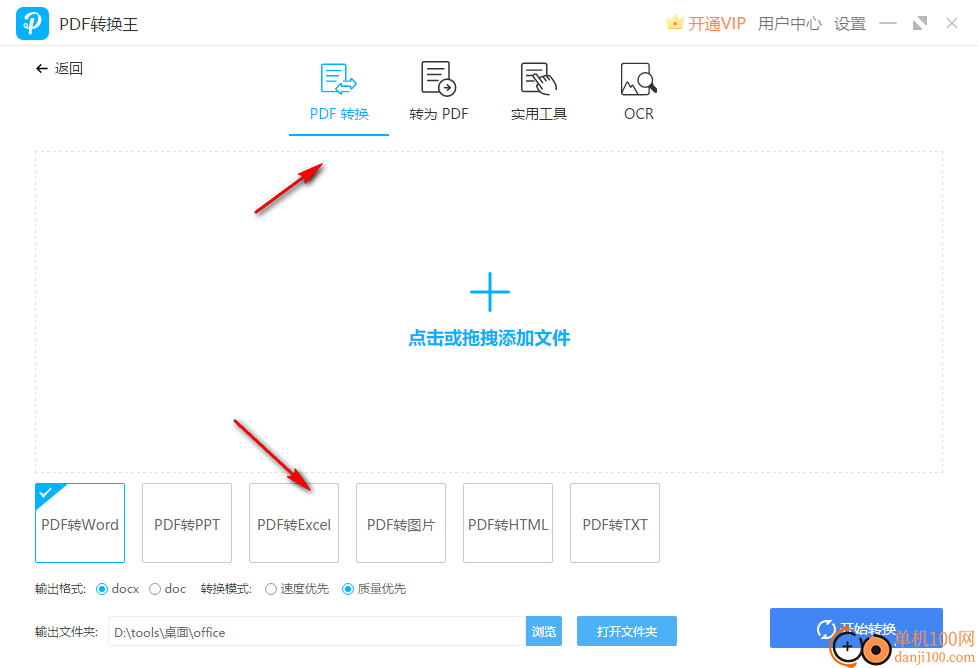Image resolution: width=978 pixels, height=668 pixels.
Task: Click 打开文件夹 button
Action: 627,631
